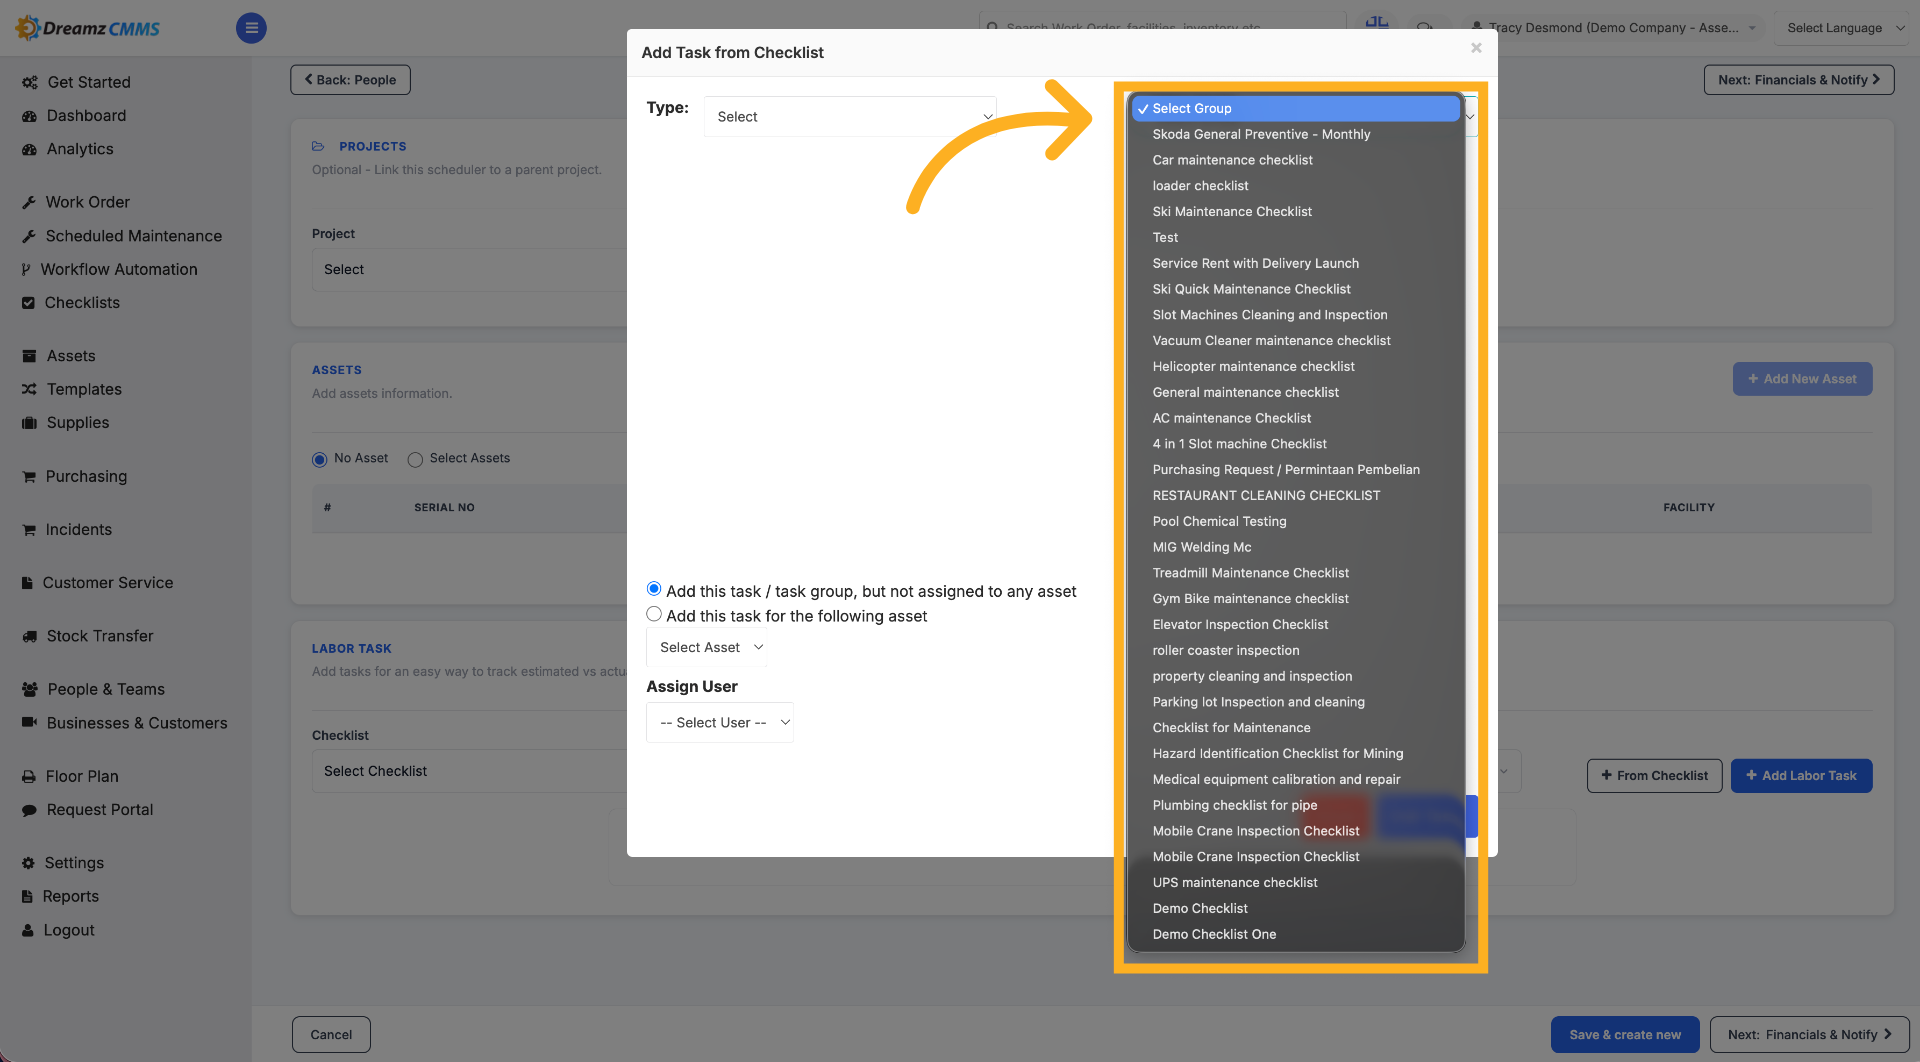The height and width of the screenshot is (1062, 1920).
Task: Select 'Add this task for the following asset'
Action: click(x=654, y=614)
